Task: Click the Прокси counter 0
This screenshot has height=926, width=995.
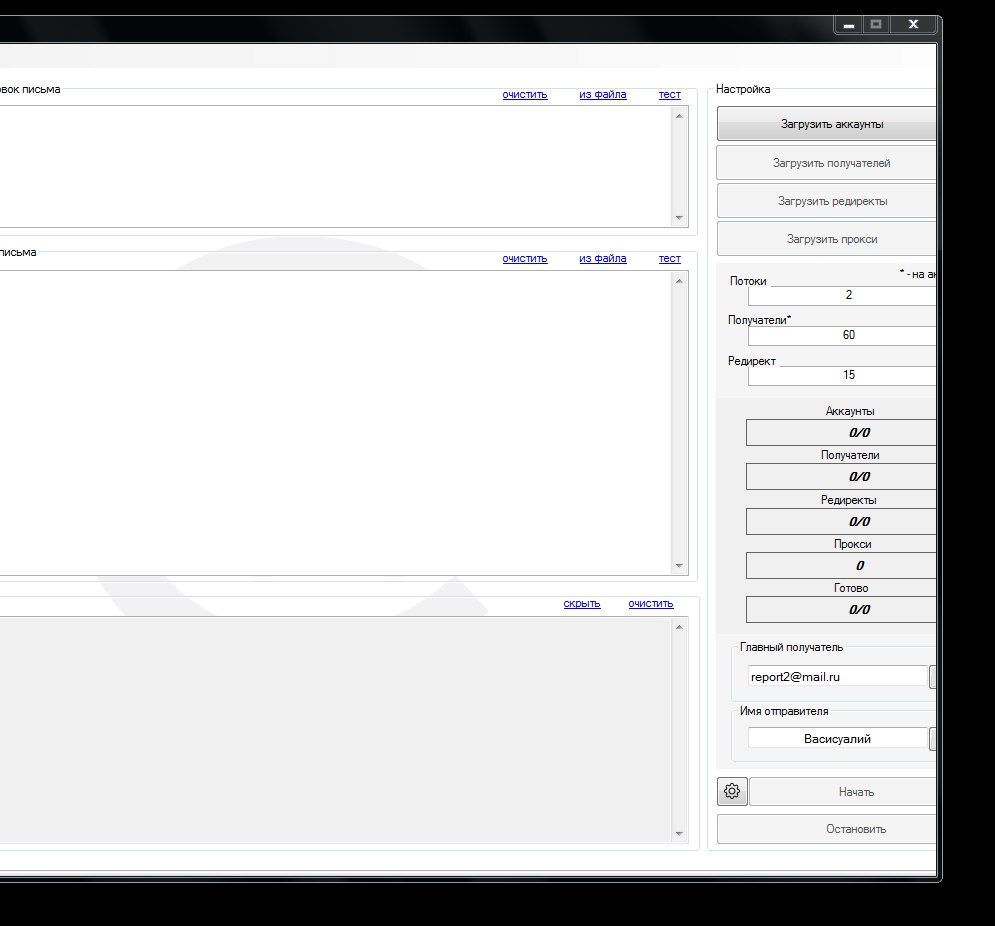Action: pyautogui.click(x=841, y=565)
